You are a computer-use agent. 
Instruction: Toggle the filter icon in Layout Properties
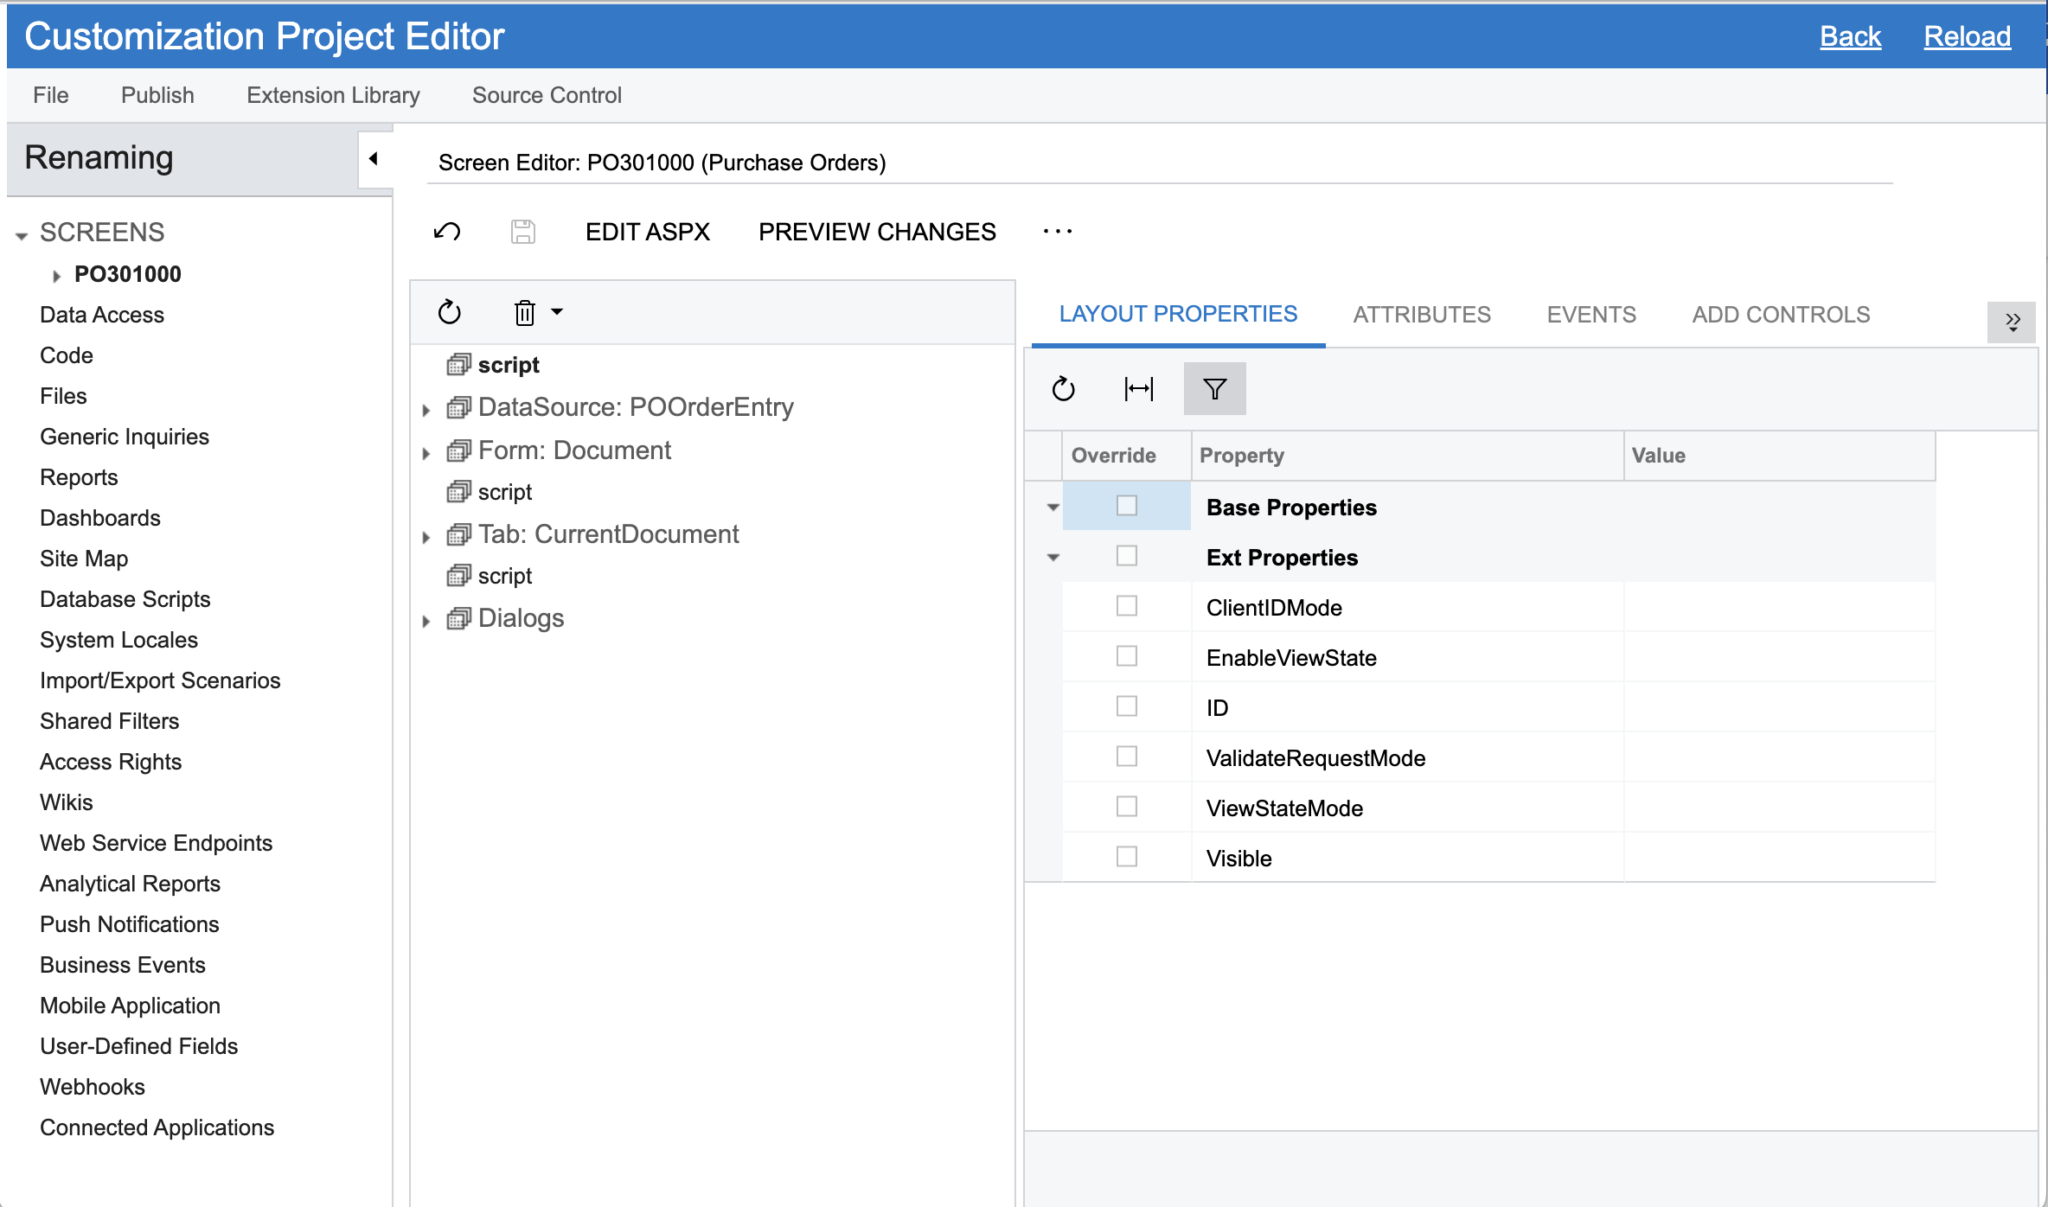coord(1214,388)
